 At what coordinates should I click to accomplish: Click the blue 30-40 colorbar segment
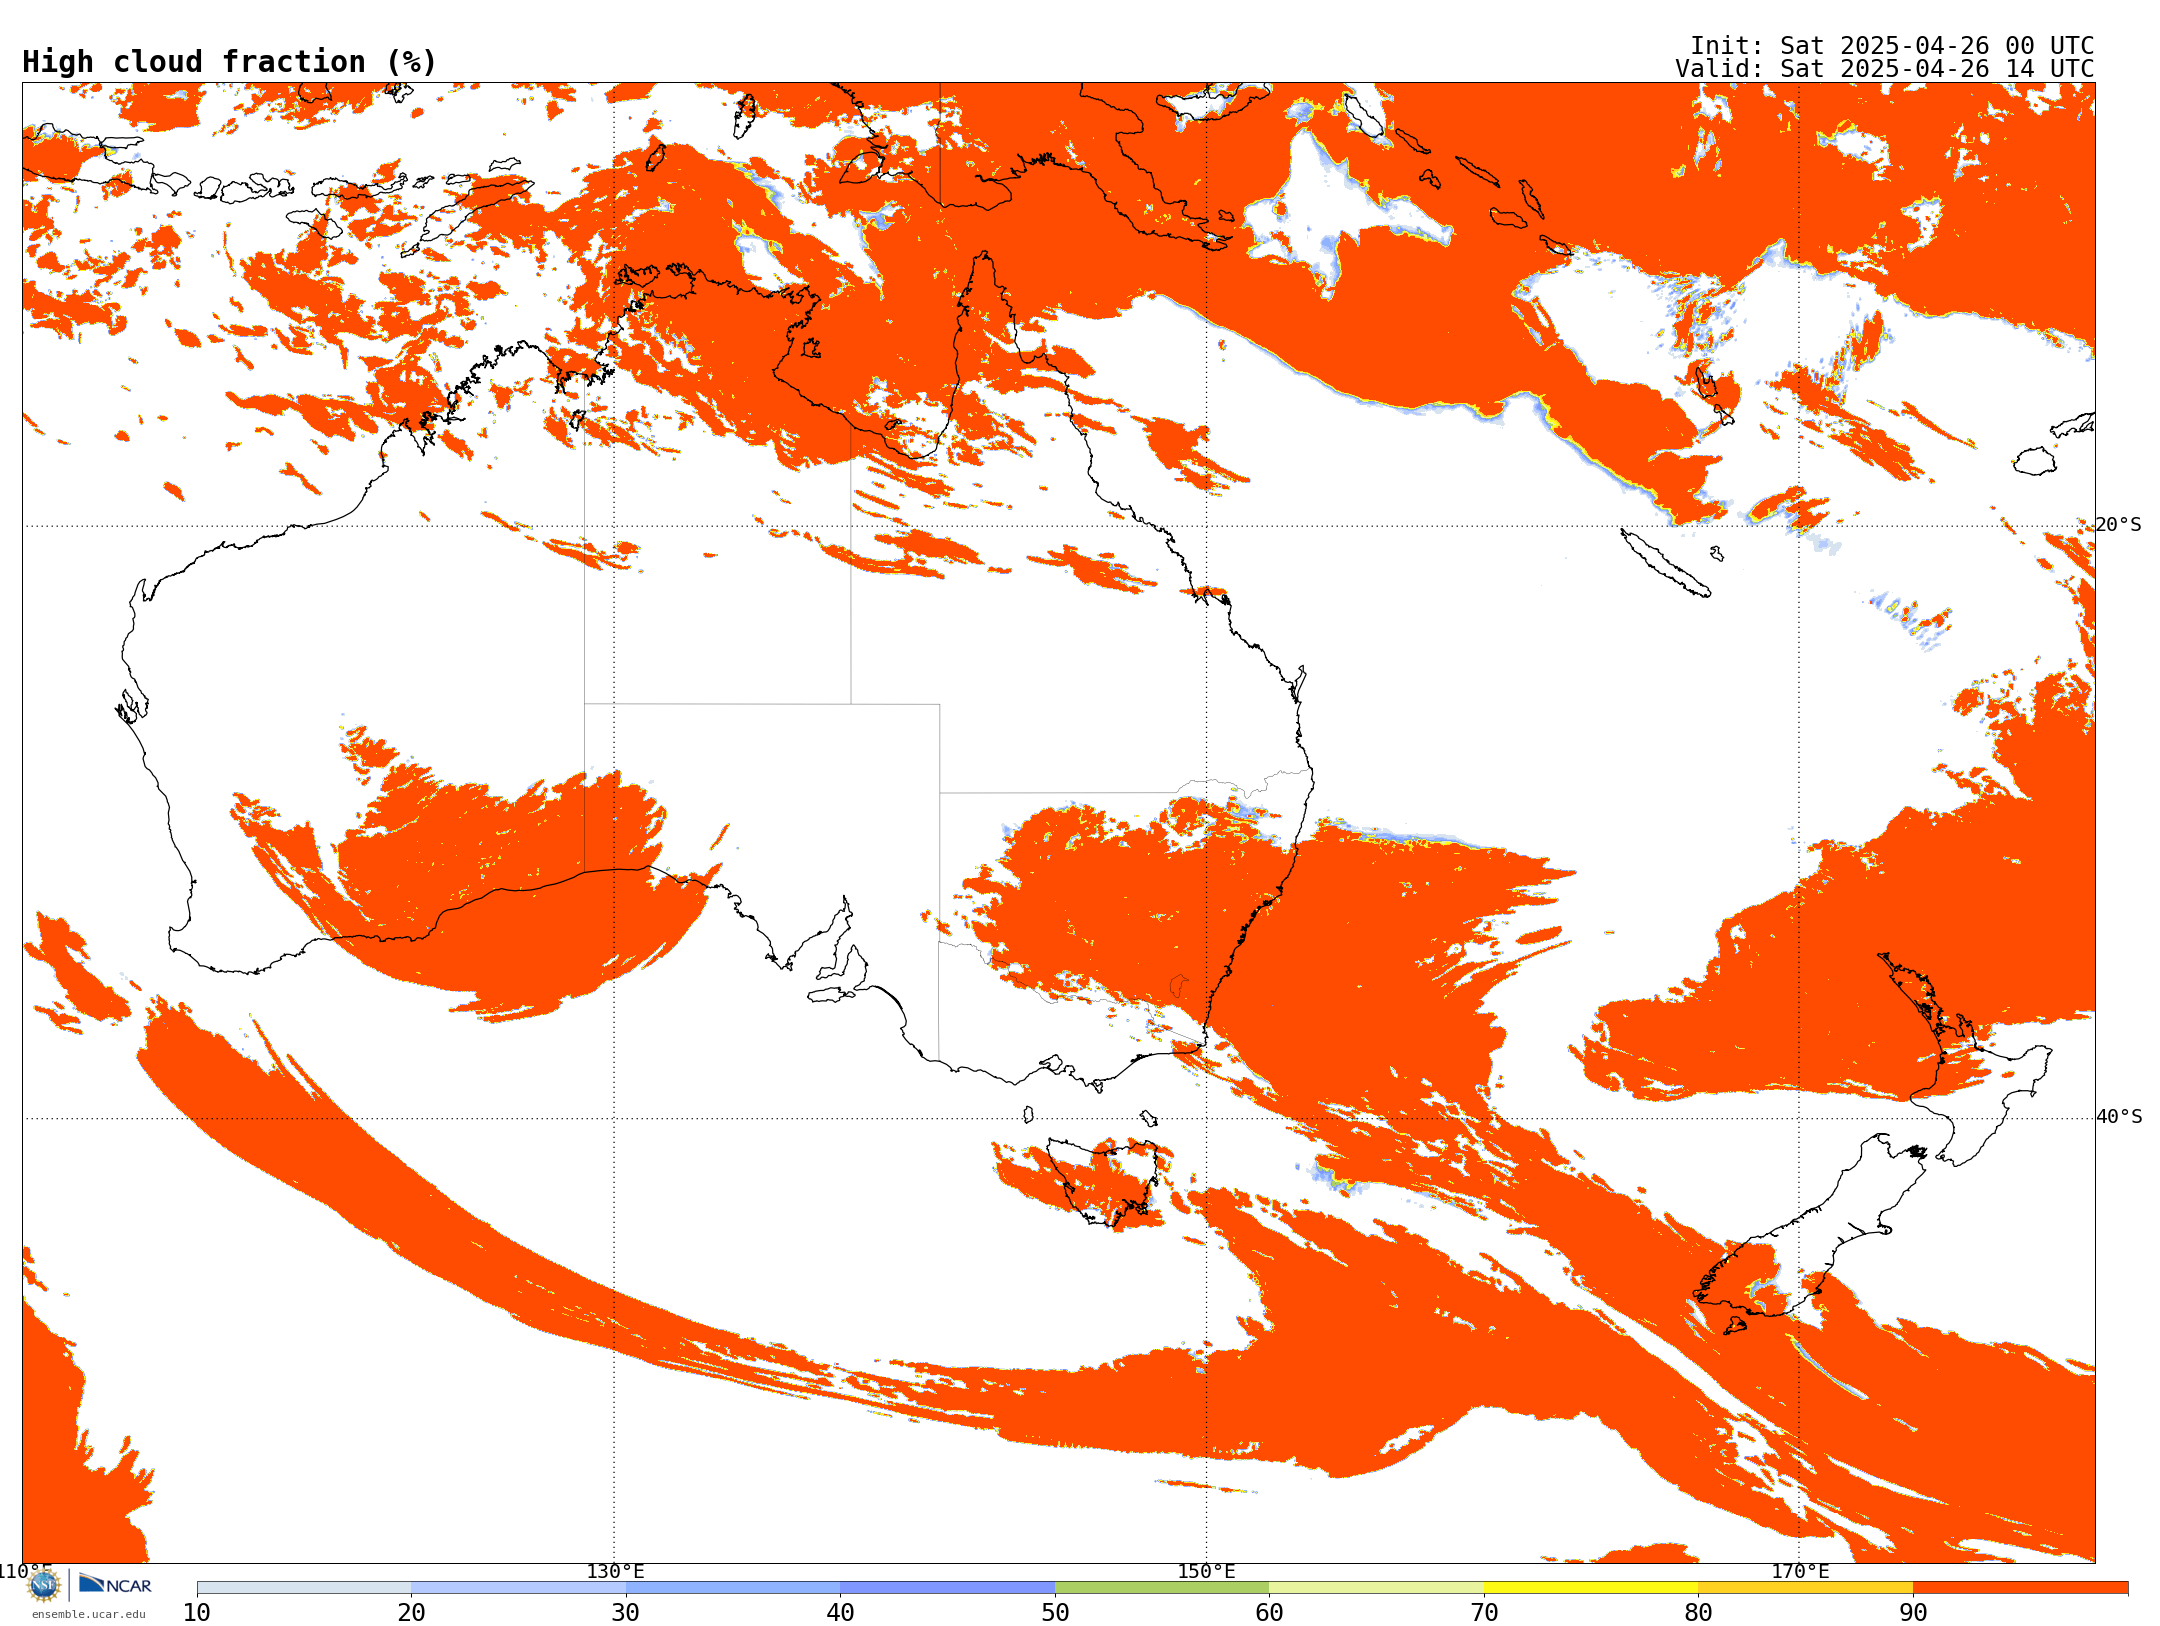click(733, 1588)
